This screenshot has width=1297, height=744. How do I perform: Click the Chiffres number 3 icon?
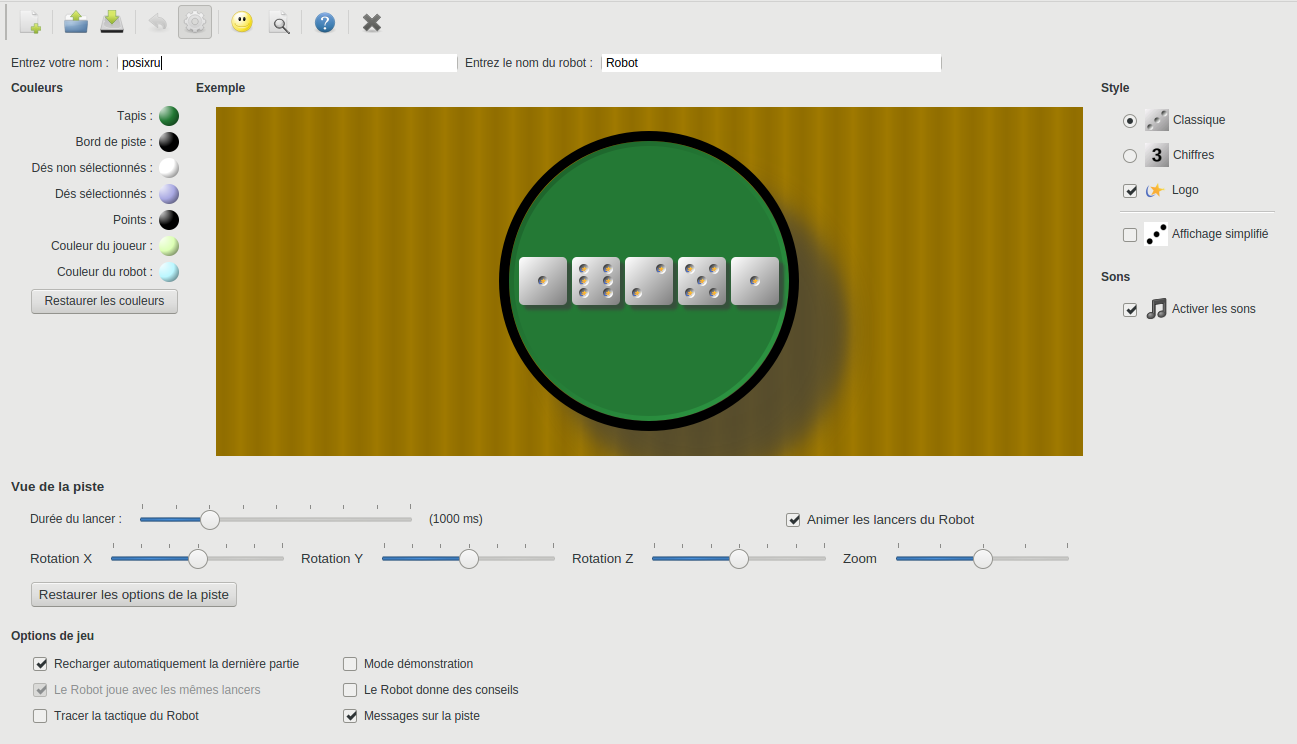1156,155
